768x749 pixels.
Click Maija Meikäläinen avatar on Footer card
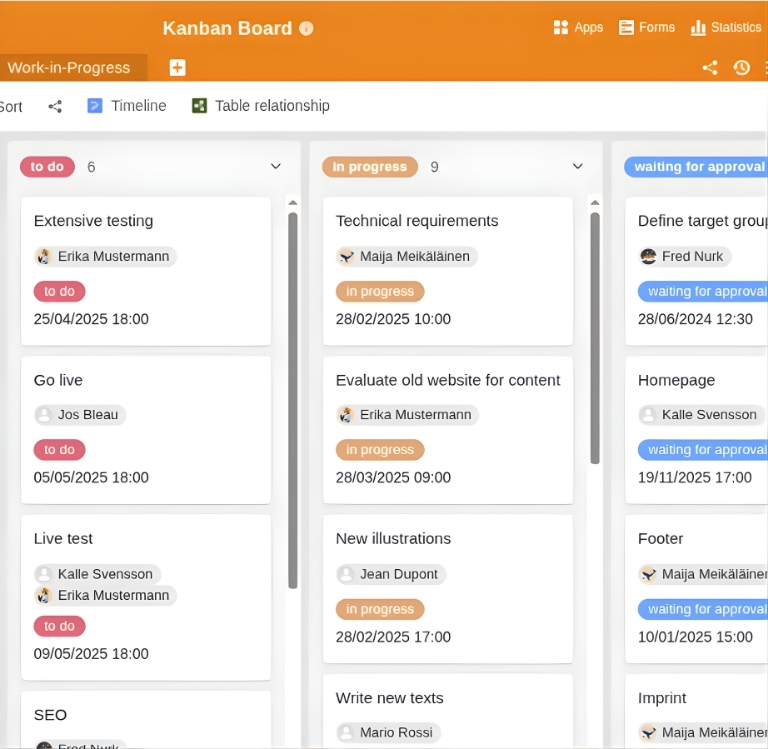pos(648,574)
